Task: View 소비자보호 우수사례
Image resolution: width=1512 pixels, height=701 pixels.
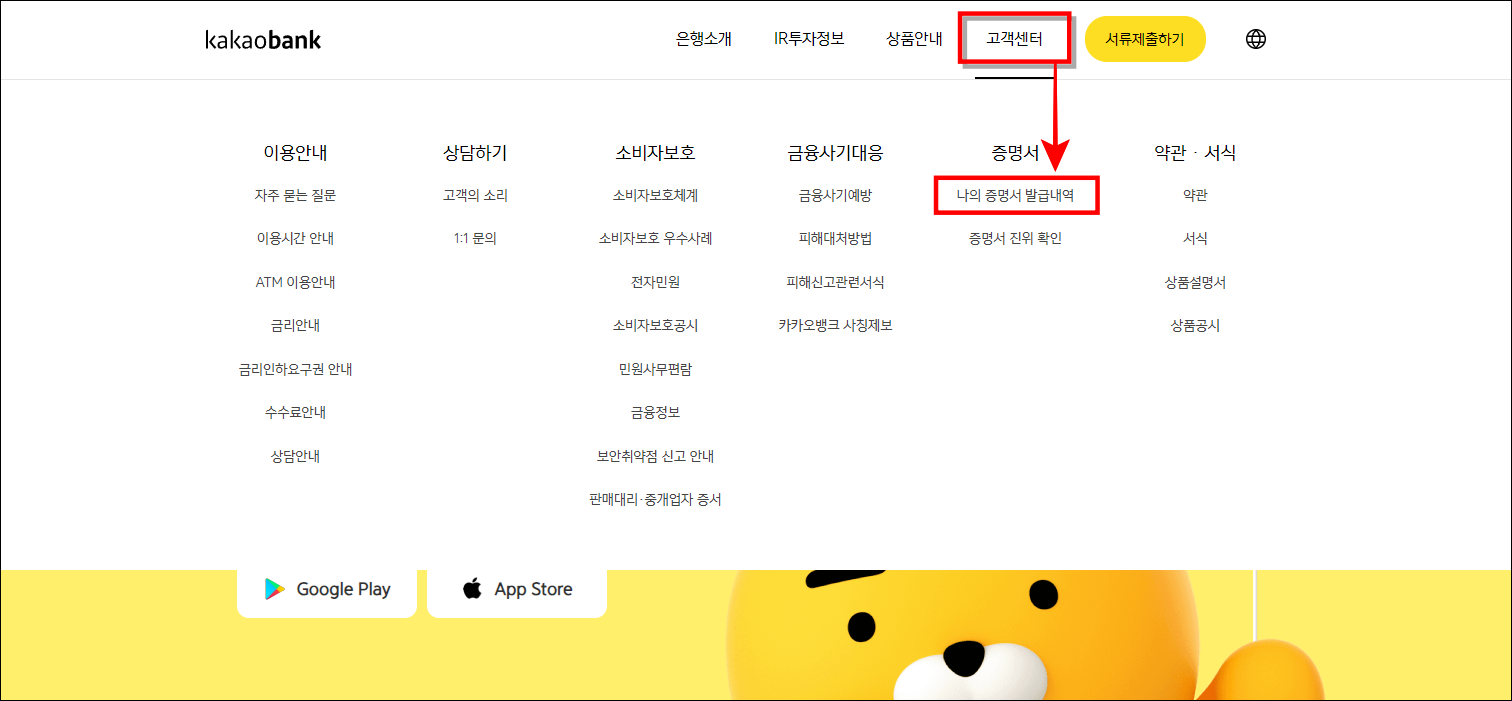Action: tap(655, 239)
